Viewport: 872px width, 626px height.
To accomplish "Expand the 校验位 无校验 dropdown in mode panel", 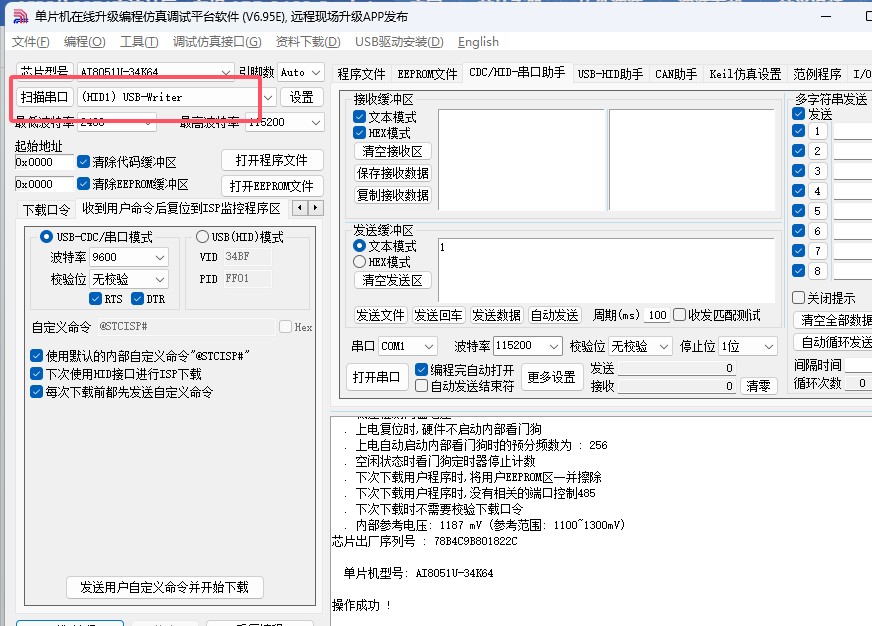I will click(160, 279).
